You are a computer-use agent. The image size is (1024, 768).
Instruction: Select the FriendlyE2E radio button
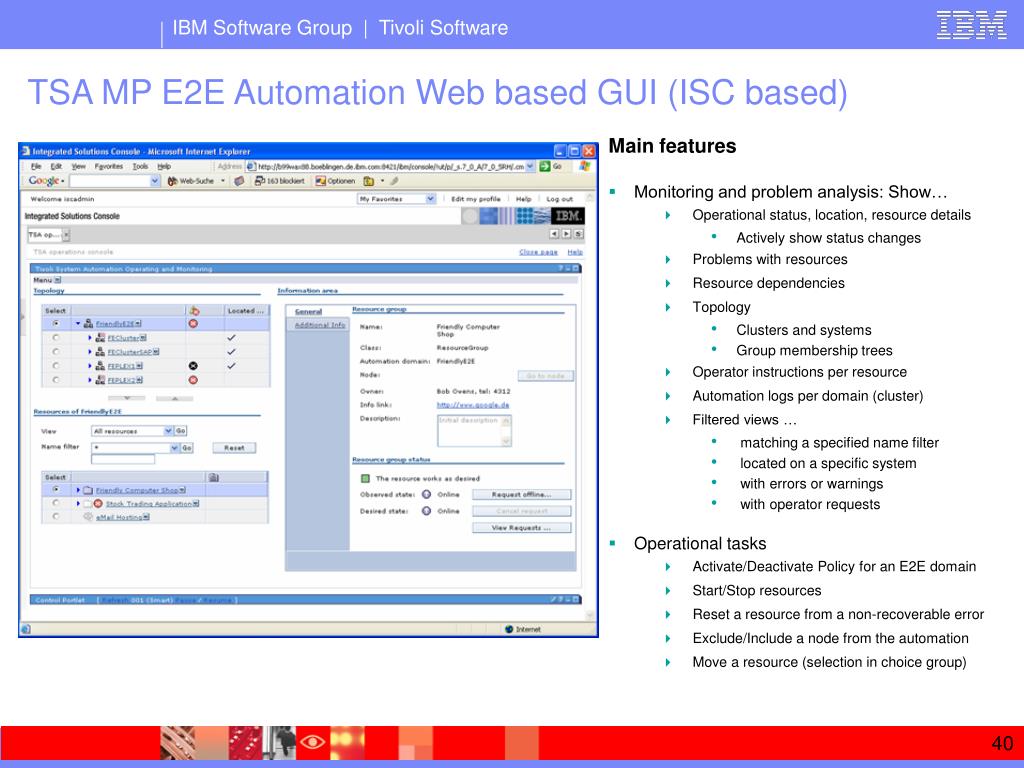coord(56,323)
